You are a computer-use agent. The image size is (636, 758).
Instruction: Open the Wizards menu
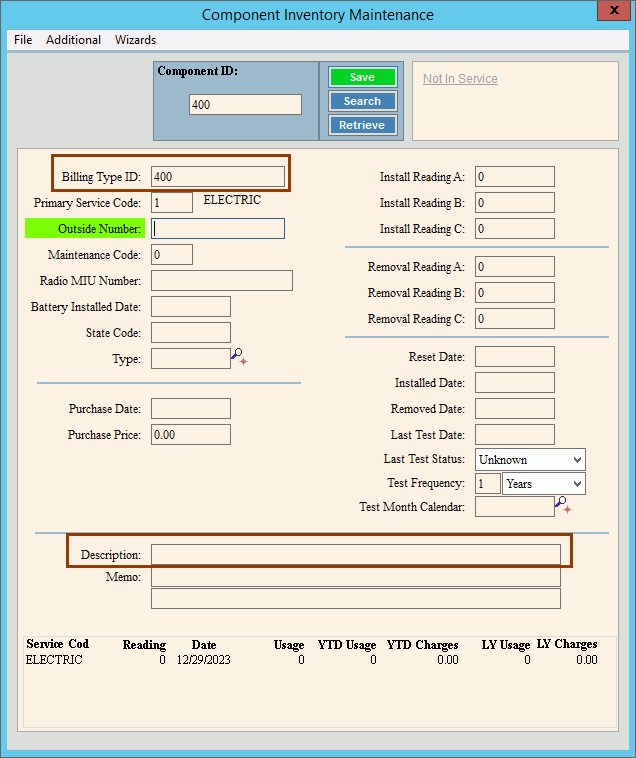point(135,40)
